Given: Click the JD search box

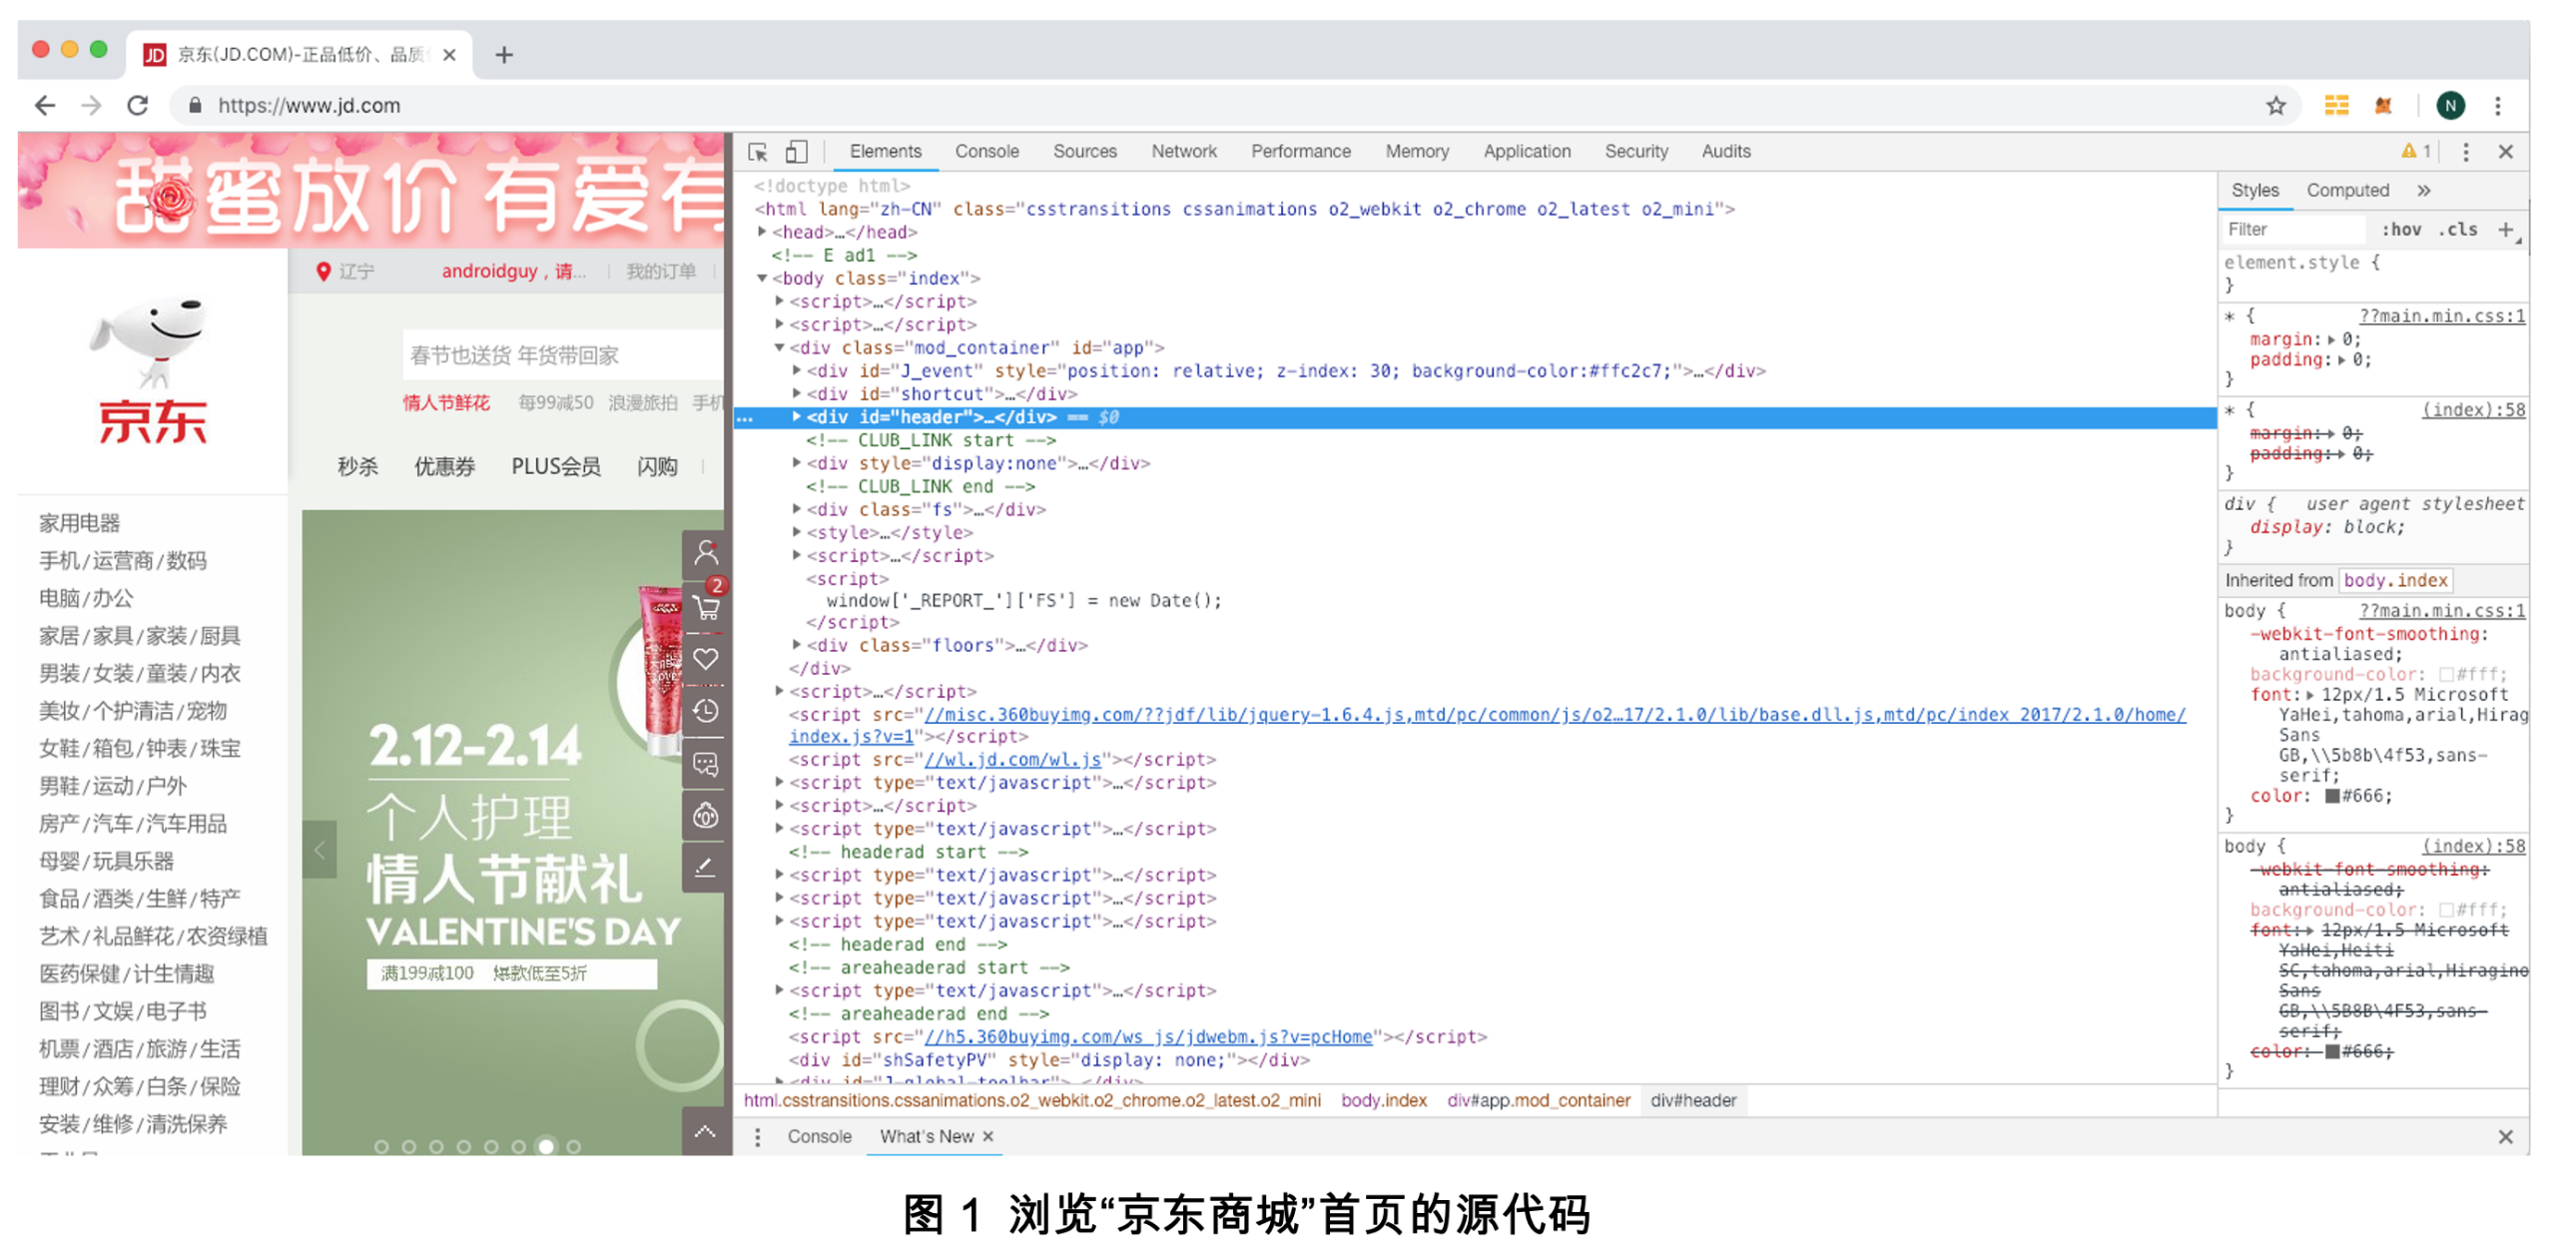Looking at the screenshot, I should (x=562, y=355).
